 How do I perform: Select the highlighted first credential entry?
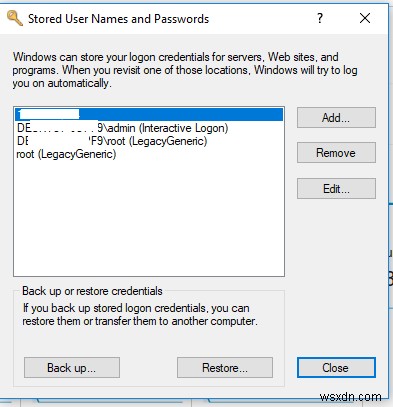[x=149, y=115]
